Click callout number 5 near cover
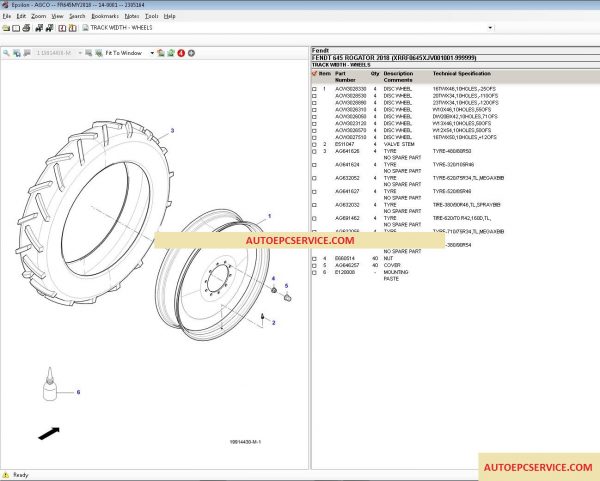Screen dimensions: 600x481 click(x=286, y=286)
